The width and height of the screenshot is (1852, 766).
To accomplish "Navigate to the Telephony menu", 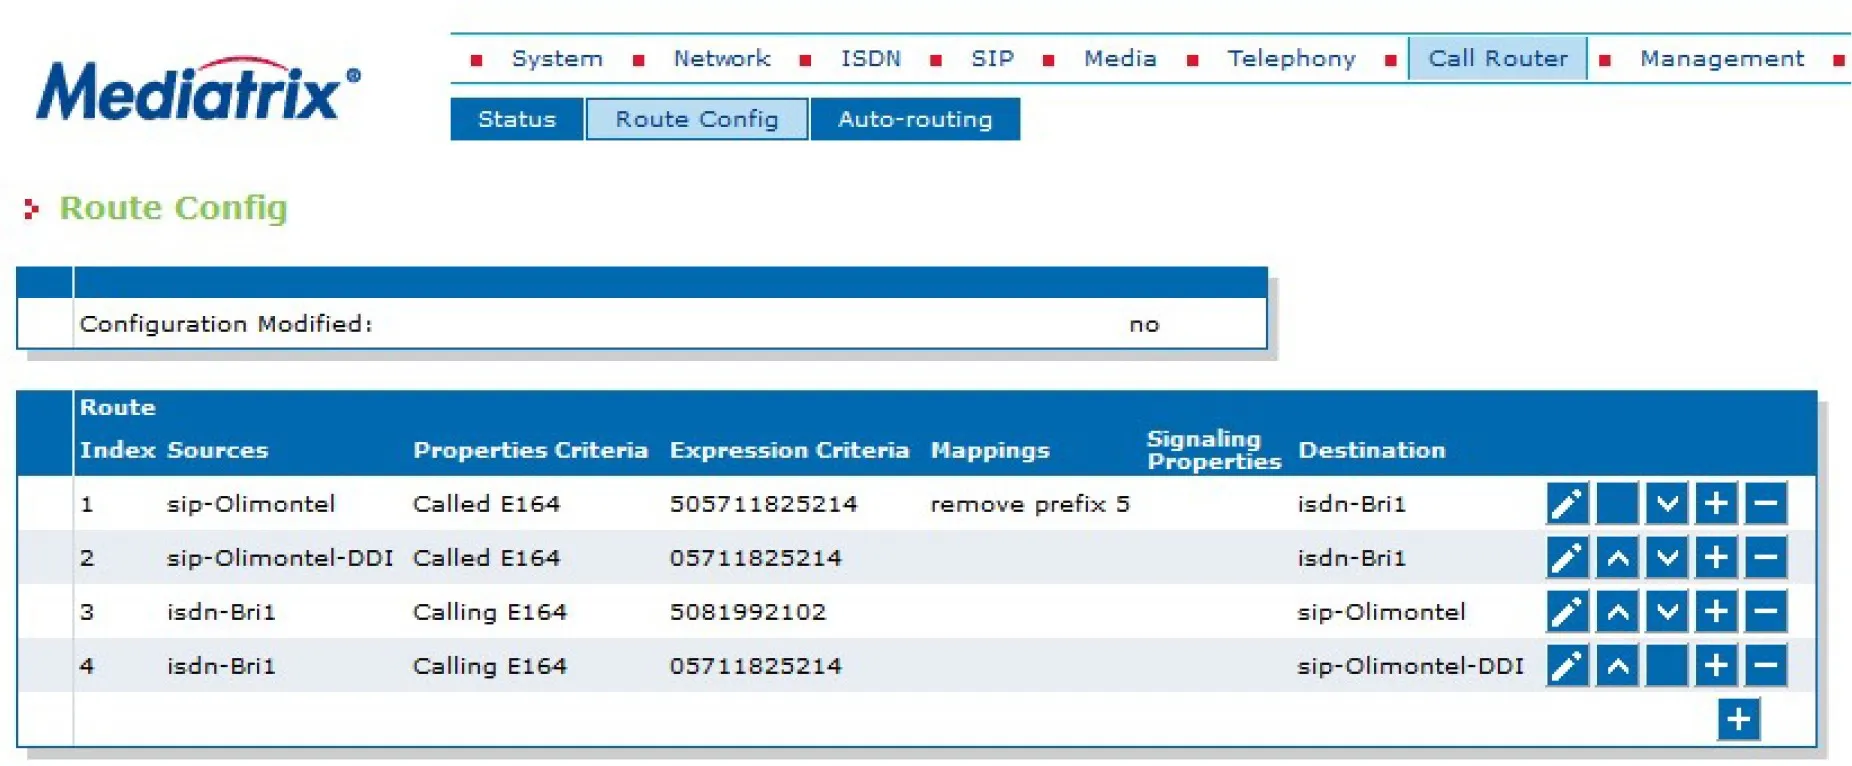I will click(1291, 59).
